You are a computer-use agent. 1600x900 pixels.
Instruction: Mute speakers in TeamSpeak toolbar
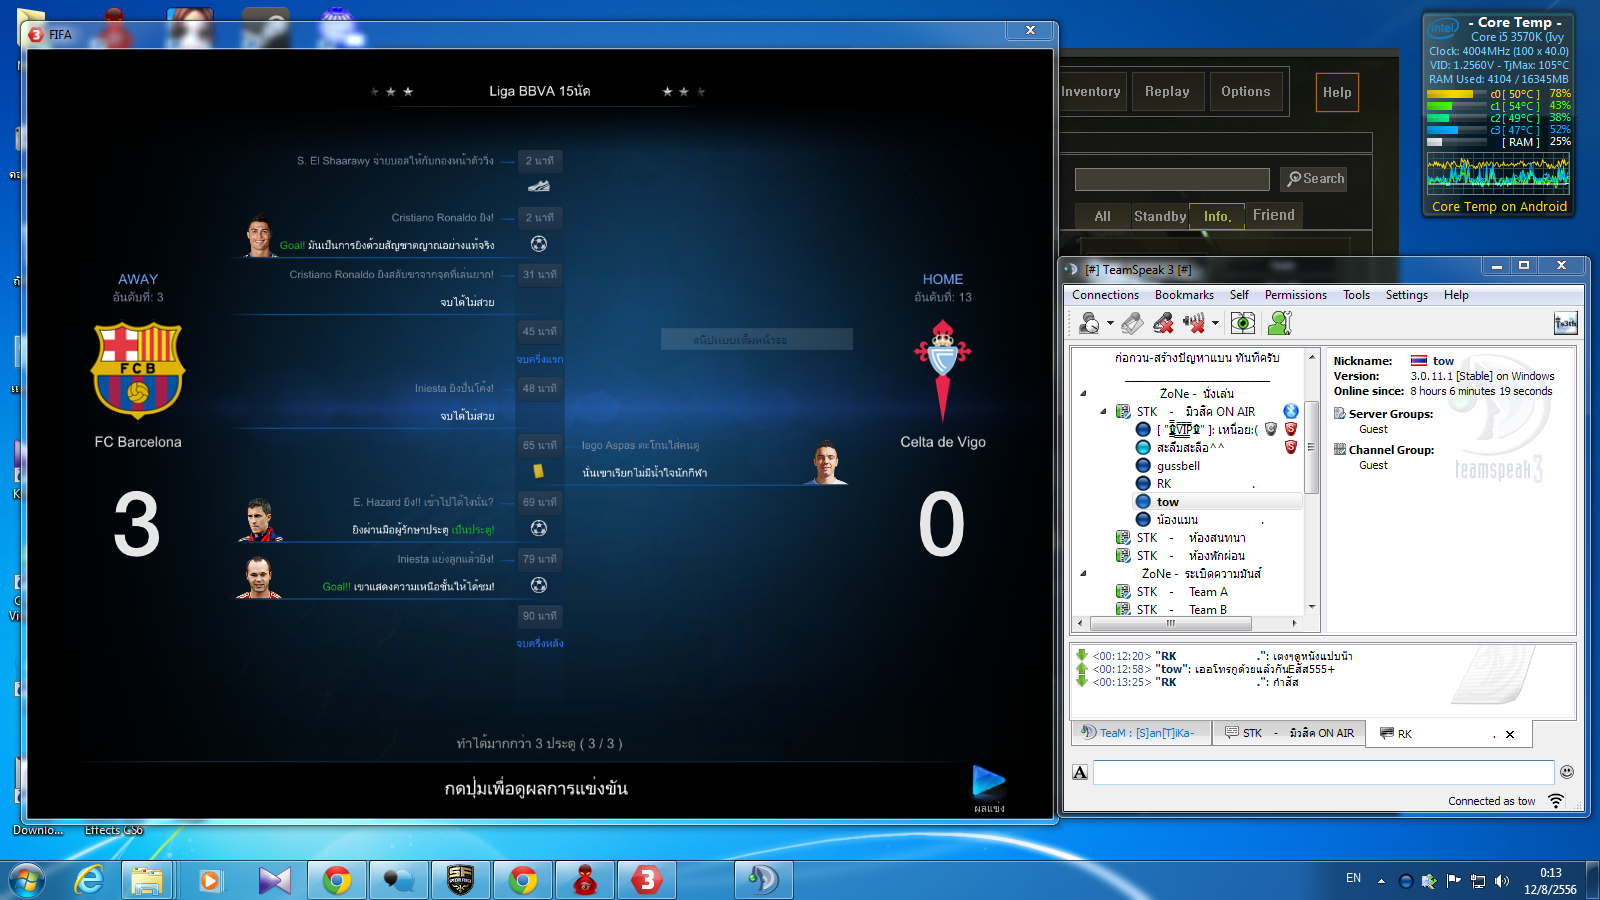pos(1194,322)
